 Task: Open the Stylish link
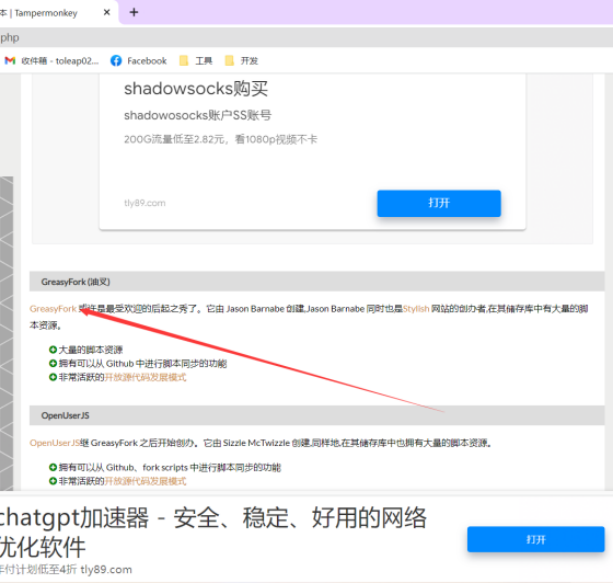[x=416, y=309]
